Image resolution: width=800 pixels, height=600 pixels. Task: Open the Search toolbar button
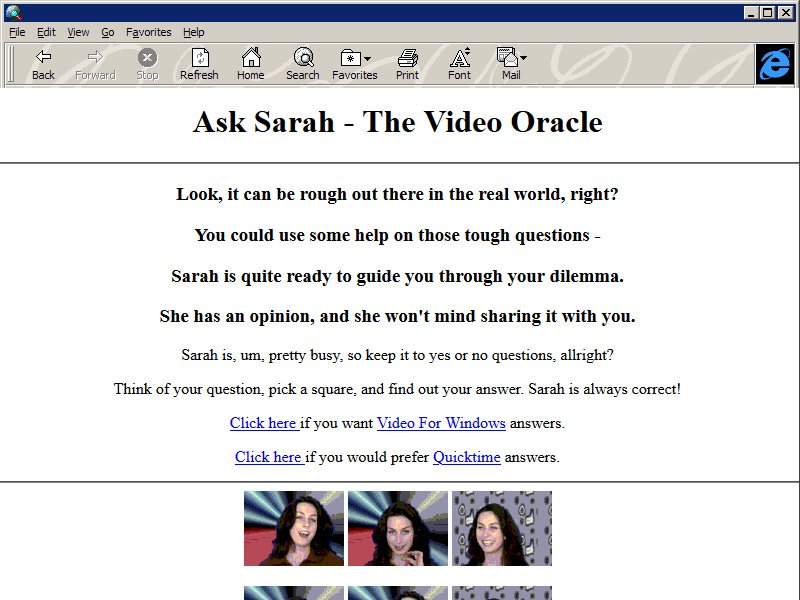(303, 65)
